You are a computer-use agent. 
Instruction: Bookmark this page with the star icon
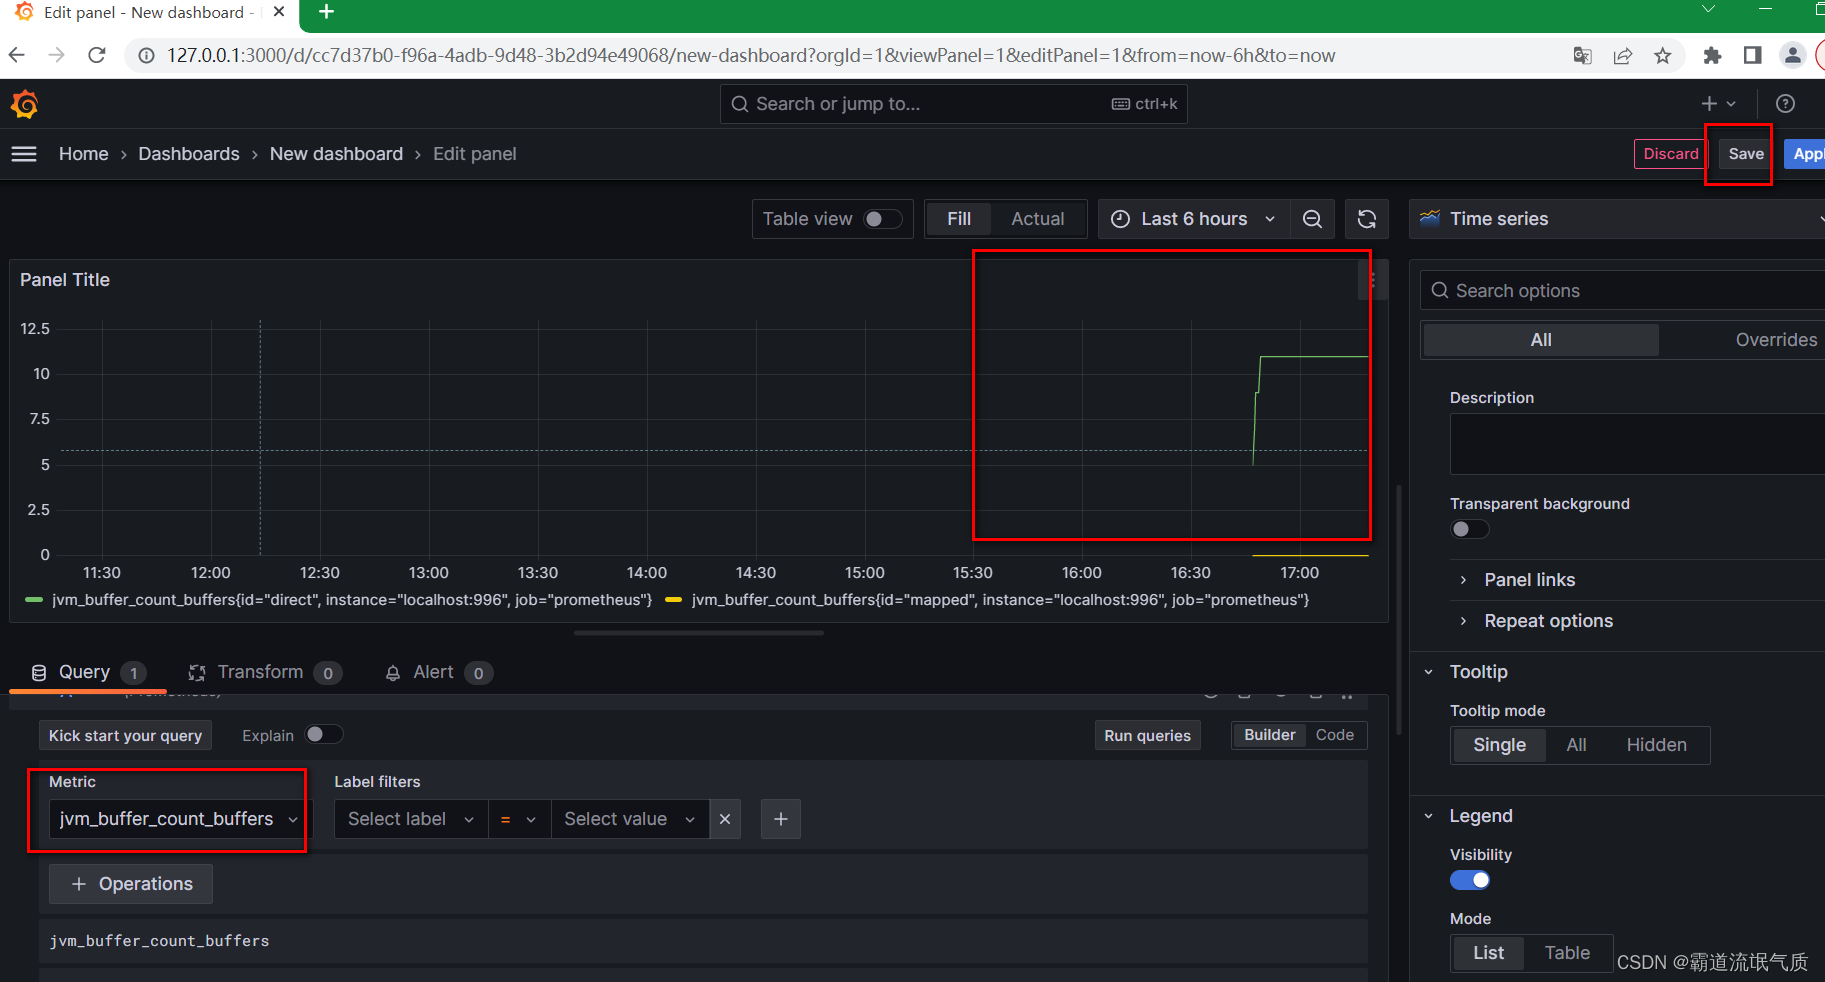1663,55
